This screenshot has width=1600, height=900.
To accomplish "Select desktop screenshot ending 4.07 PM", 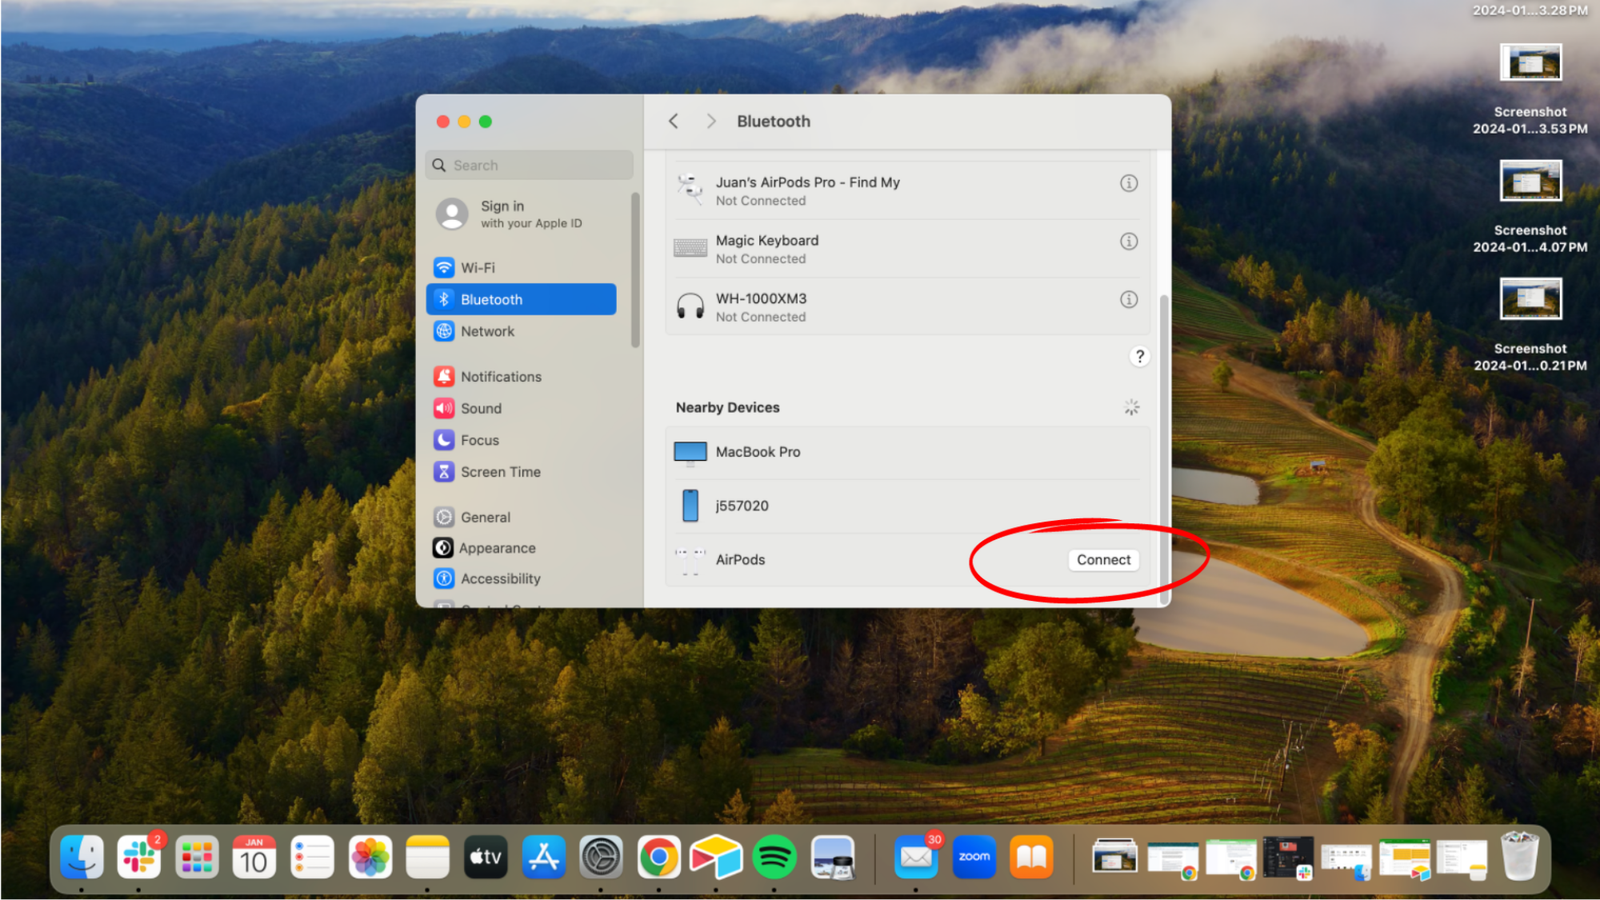I will tap(1530, 208).
